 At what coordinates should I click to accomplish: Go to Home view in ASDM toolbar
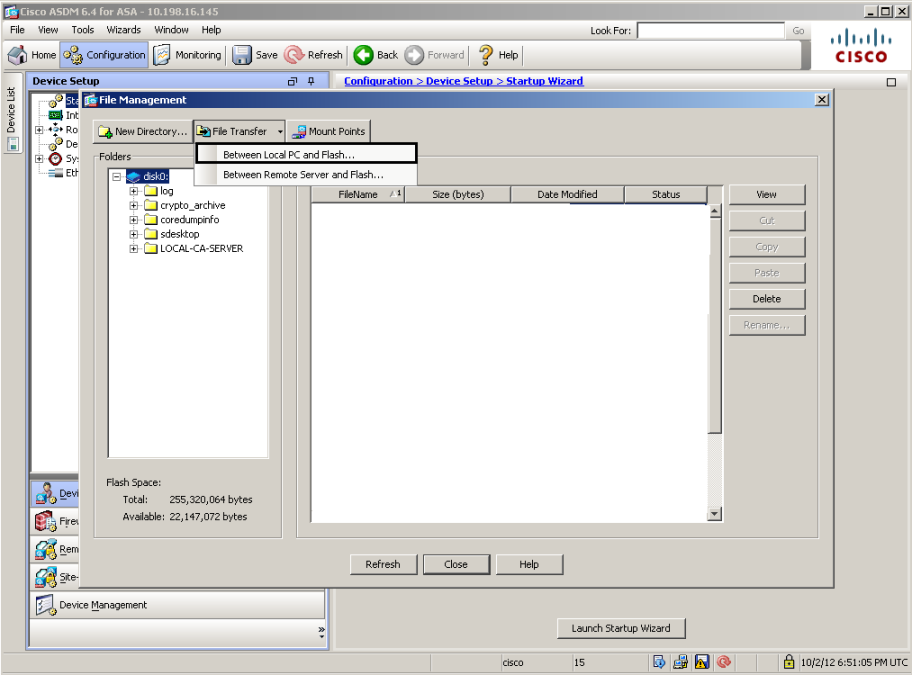coord(32,55)
